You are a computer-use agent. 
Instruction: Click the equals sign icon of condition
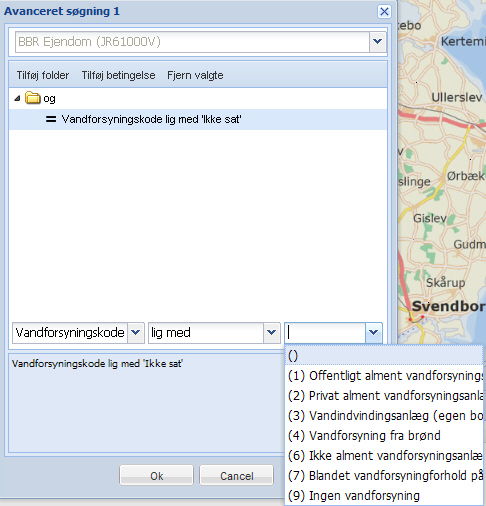[x=51, y=119]
